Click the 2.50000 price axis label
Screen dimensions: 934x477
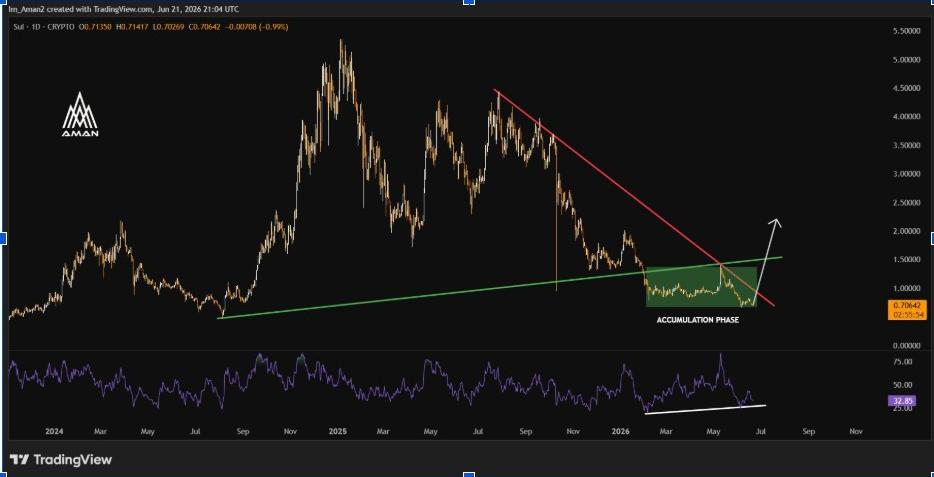pos(905,203)
